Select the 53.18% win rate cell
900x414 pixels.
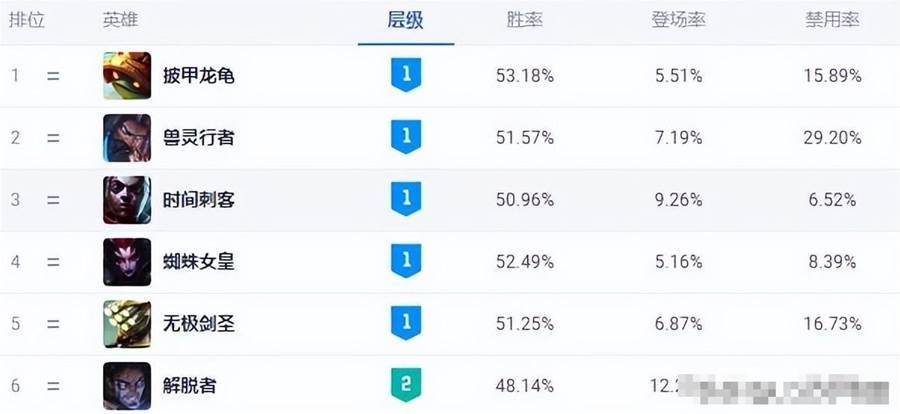pos(525,76)
